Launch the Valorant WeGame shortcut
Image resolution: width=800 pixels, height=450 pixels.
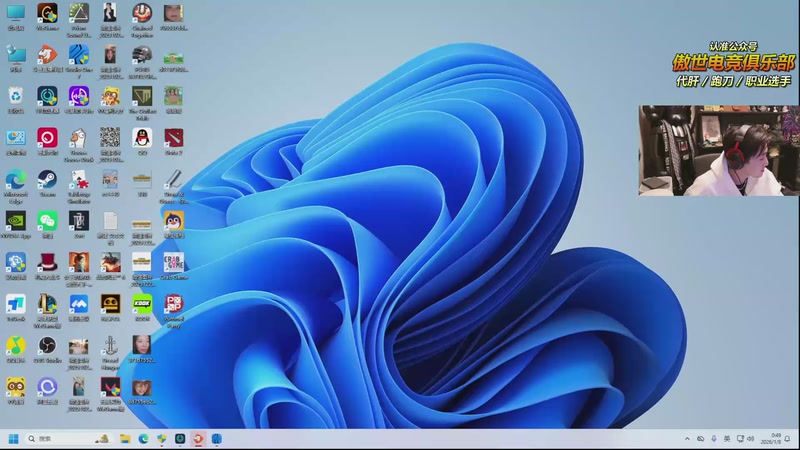tap(110, 387)
